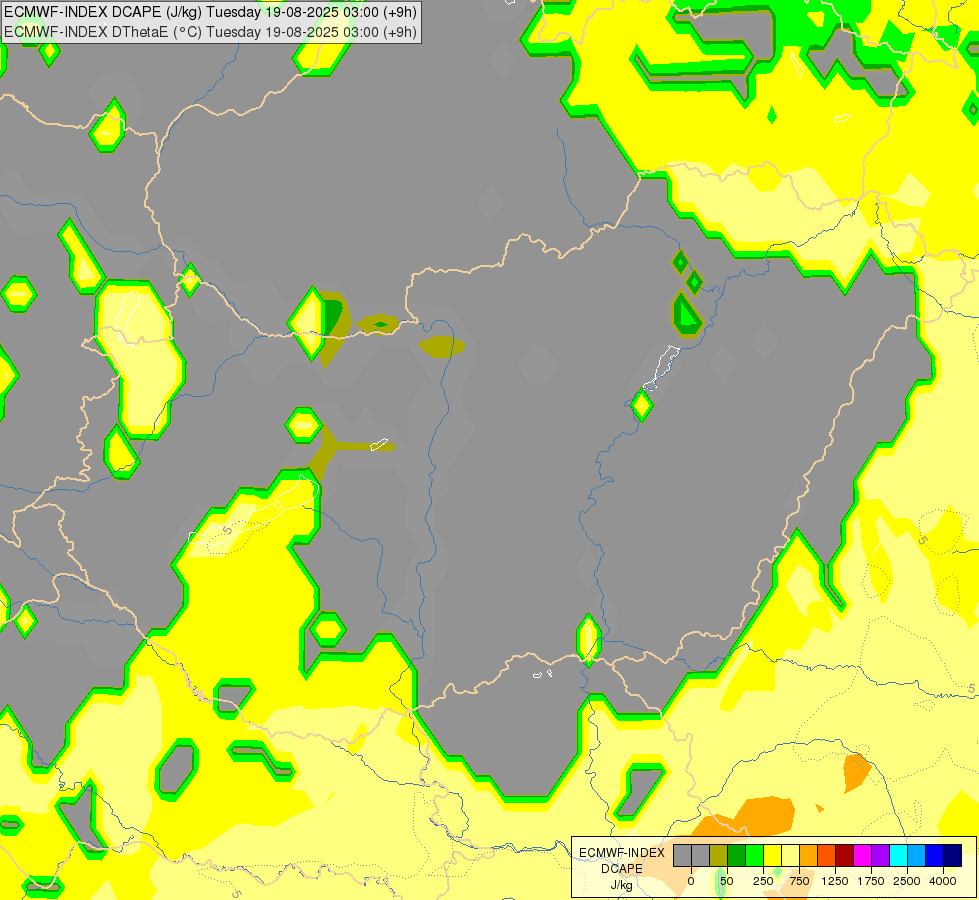The image size is (979, 900).
Task: Click the ECMWF-INDEX DThetaE title line
Action: pos(210,32)
